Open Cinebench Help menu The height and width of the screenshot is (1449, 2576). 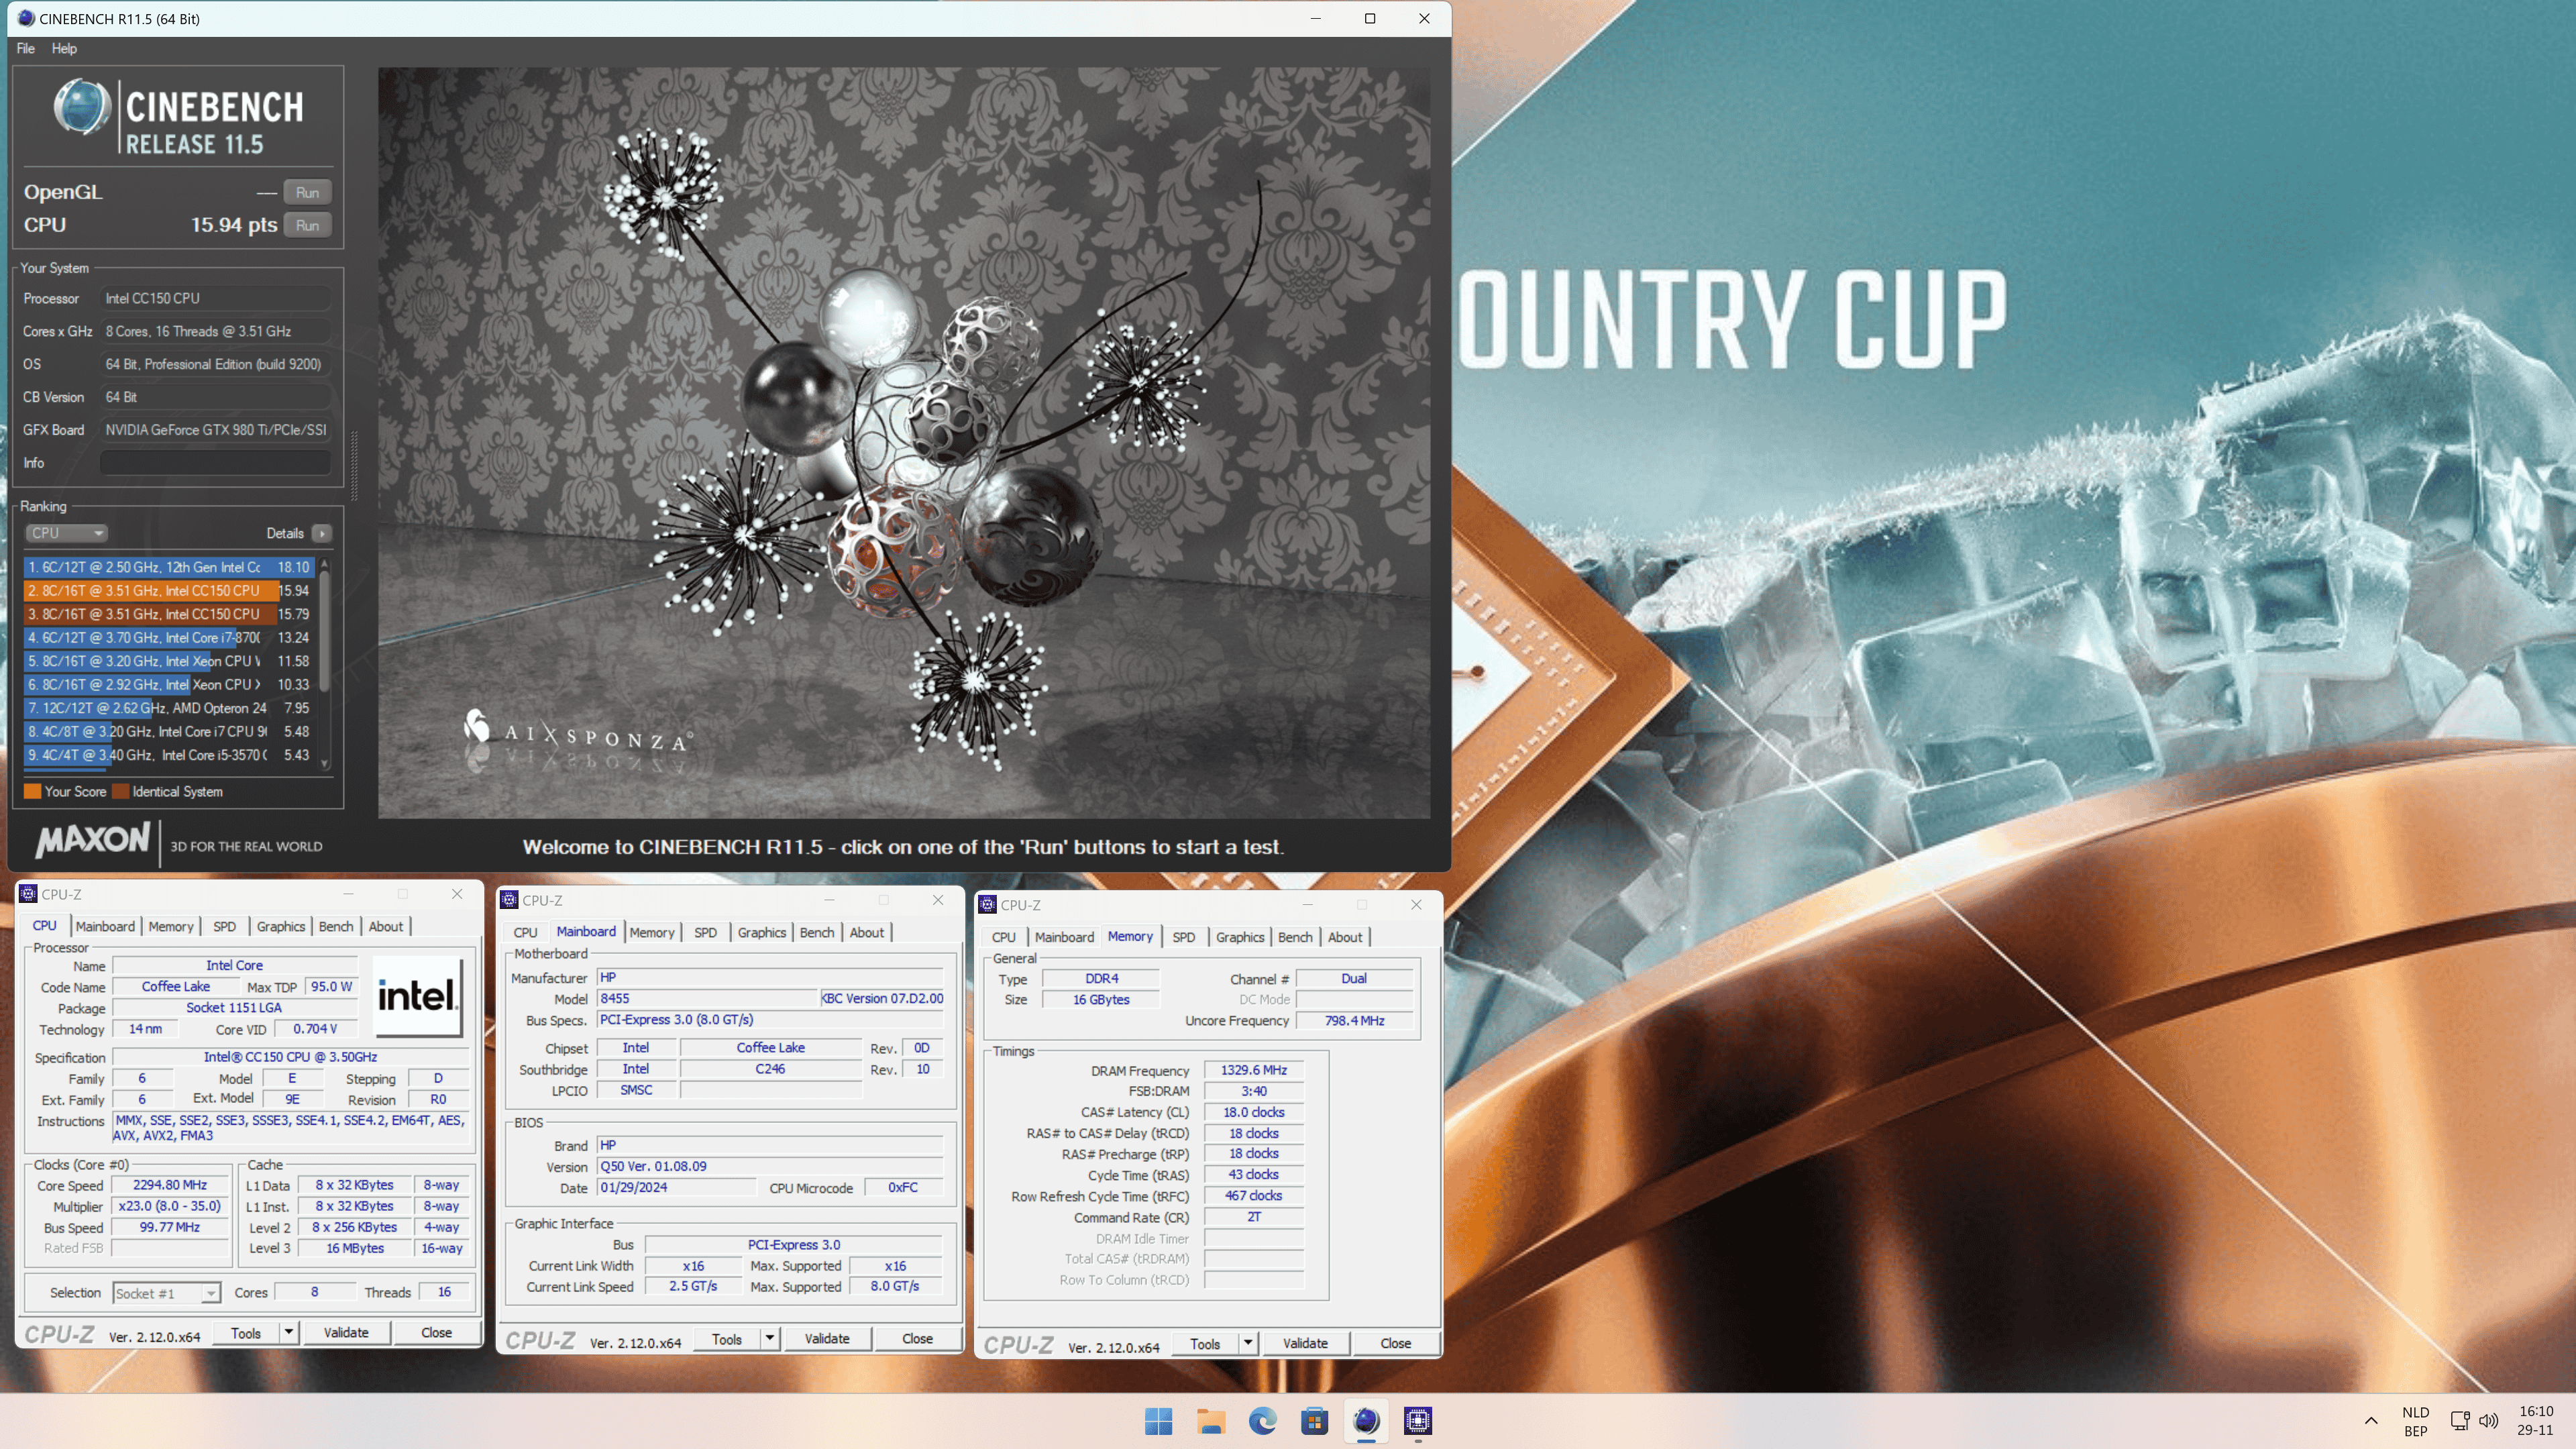point(64,48)
